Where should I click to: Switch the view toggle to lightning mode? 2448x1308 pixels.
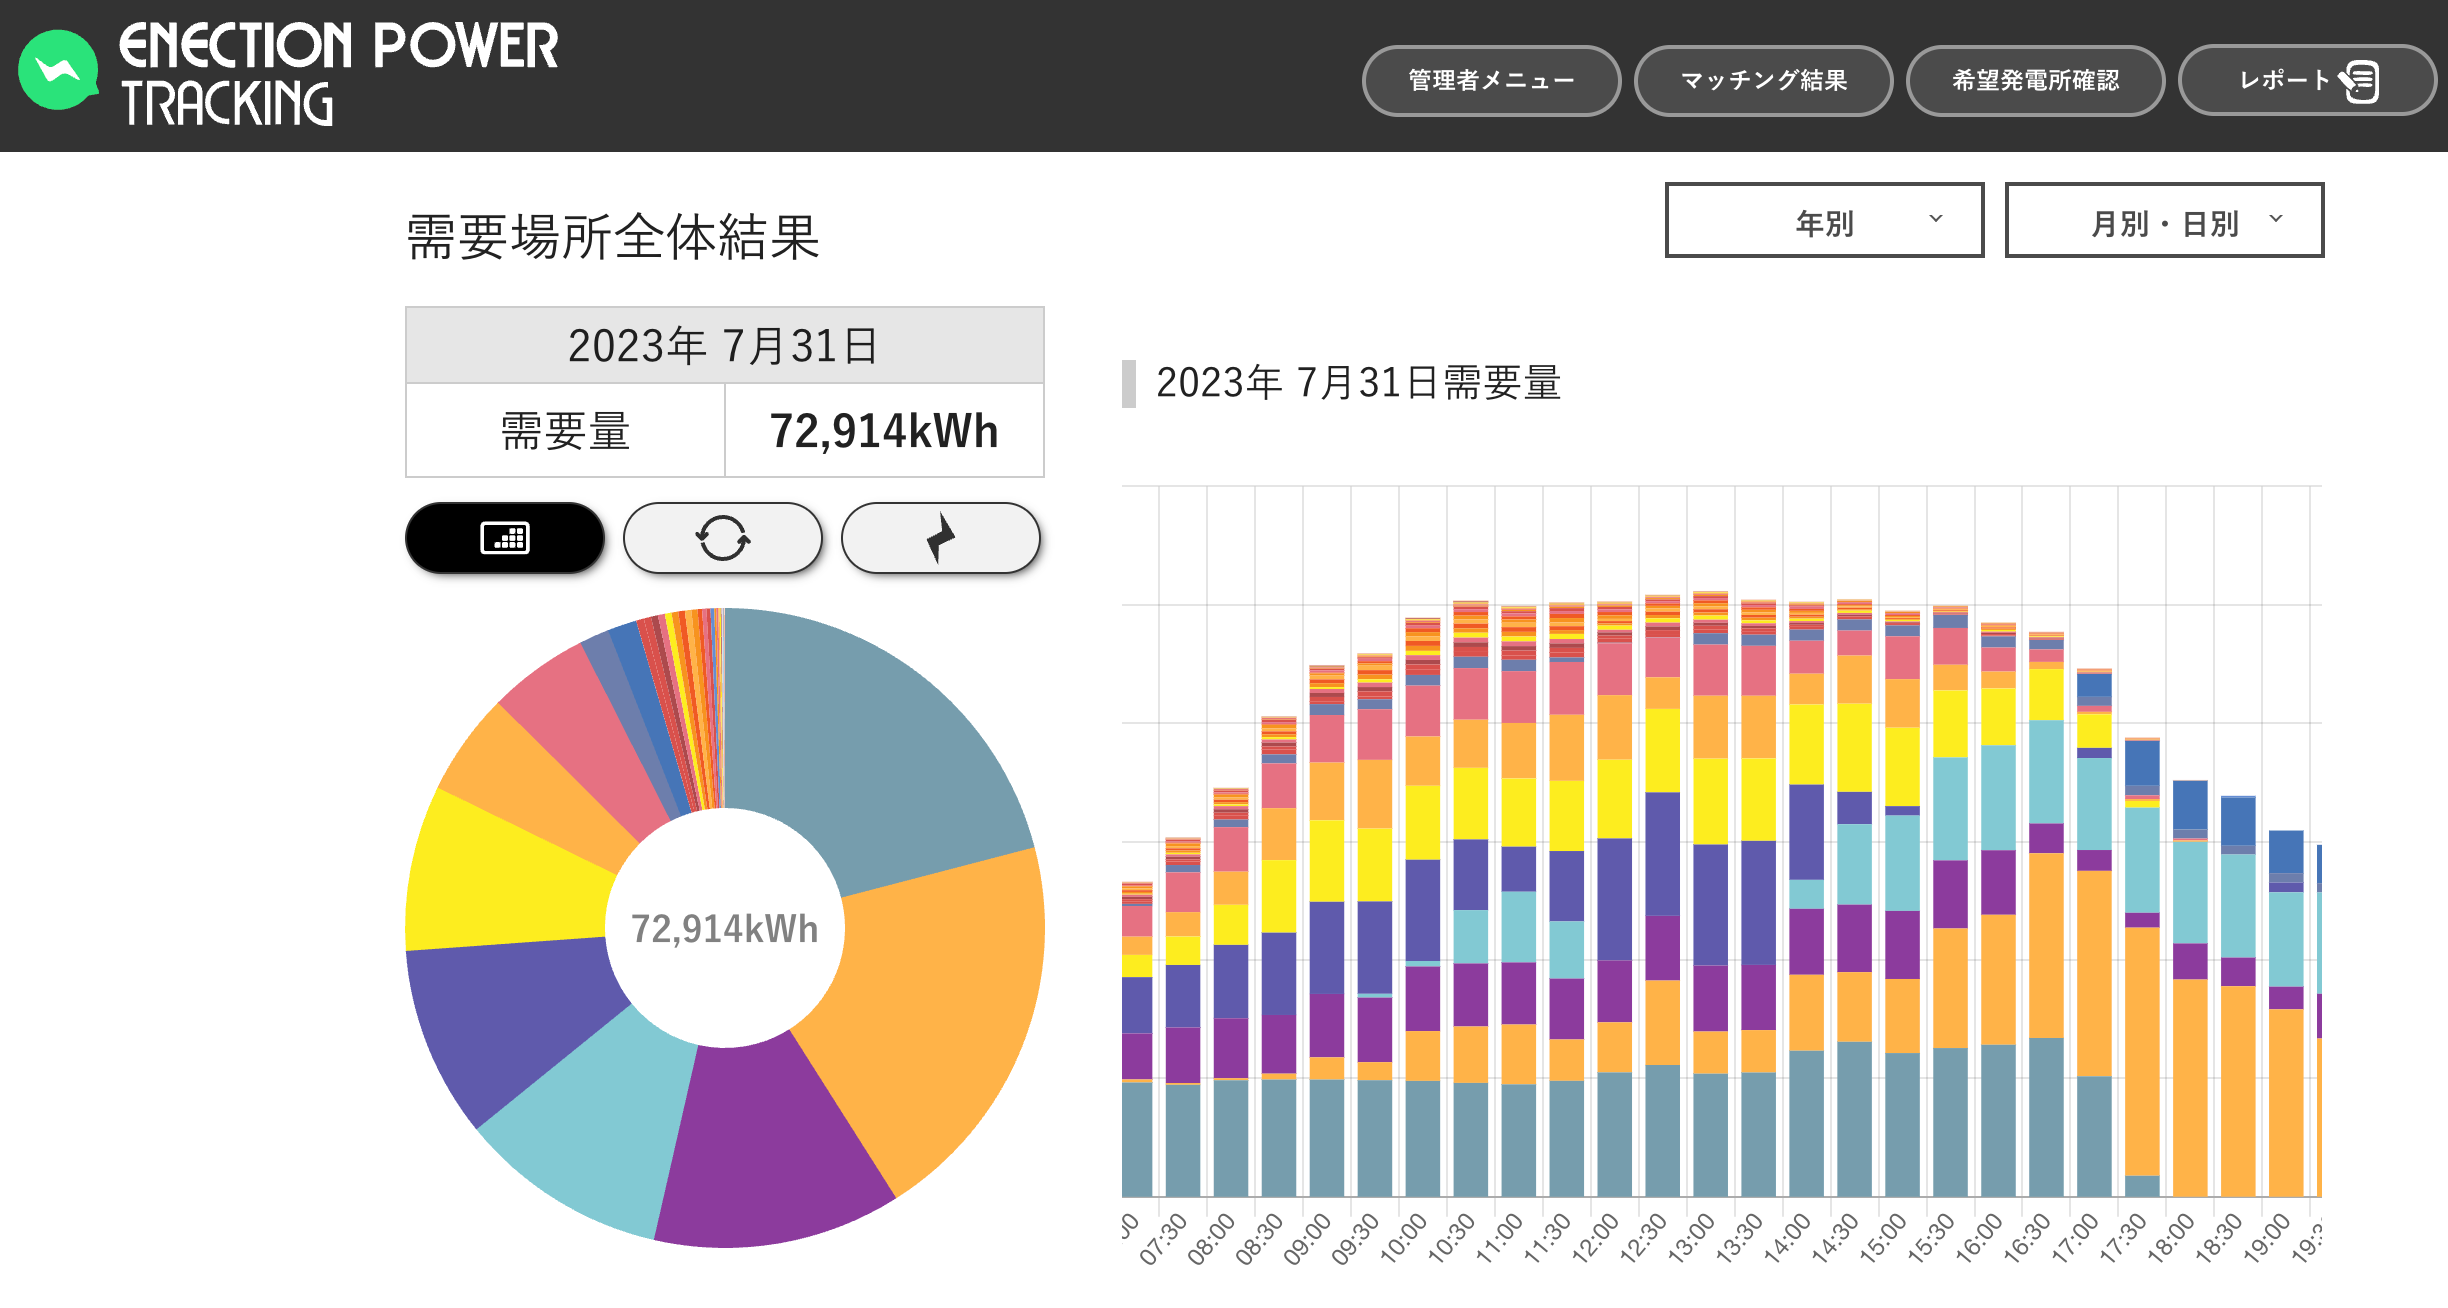pyautogui.click(x=939, y=538)
